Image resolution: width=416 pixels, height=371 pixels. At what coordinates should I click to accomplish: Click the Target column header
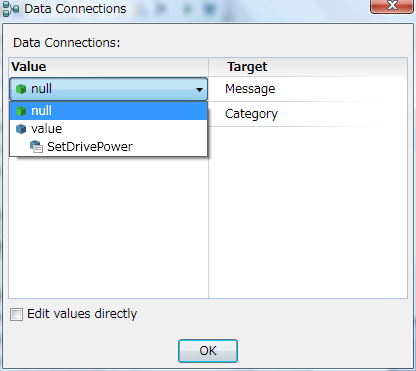click(x=308, y=67)
